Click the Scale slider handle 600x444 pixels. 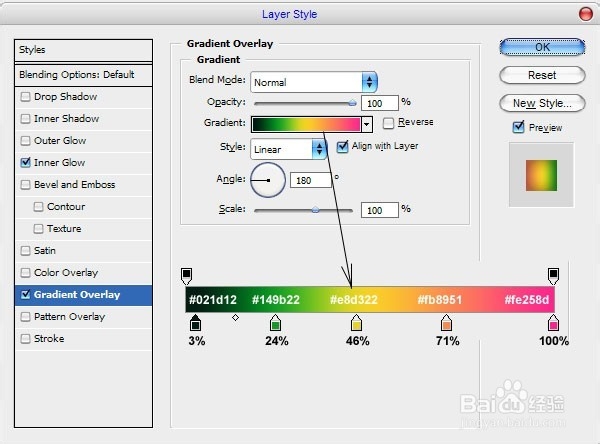coord(315,210)
